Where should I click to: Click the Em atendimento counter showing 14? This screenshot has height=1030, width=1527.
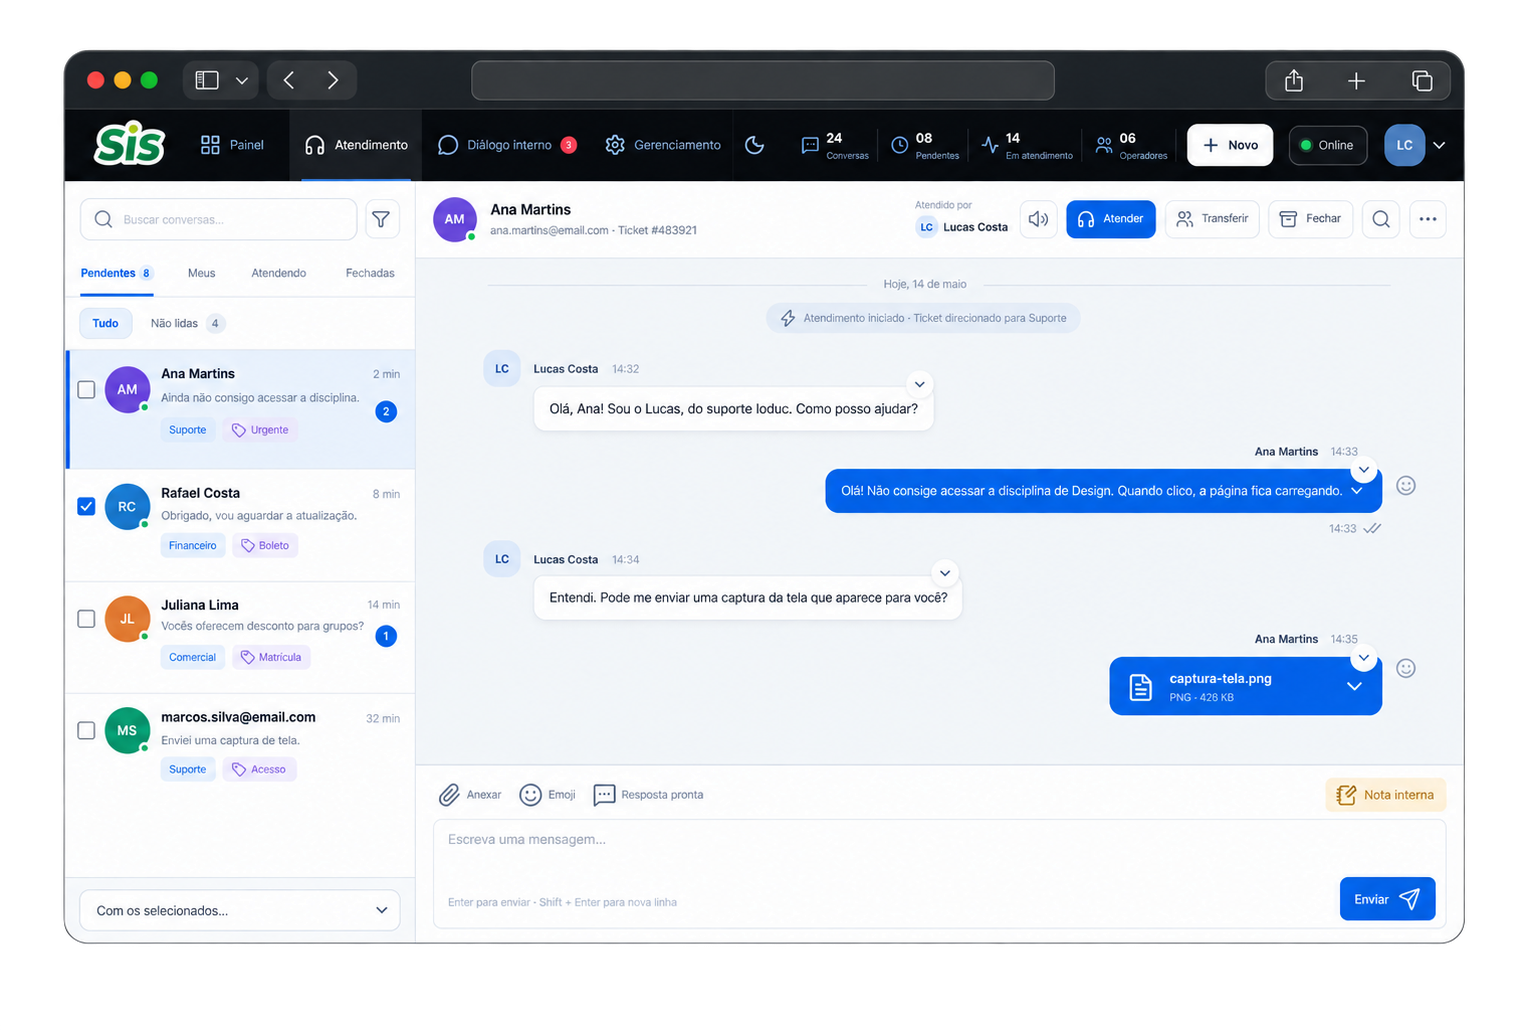1026,145
